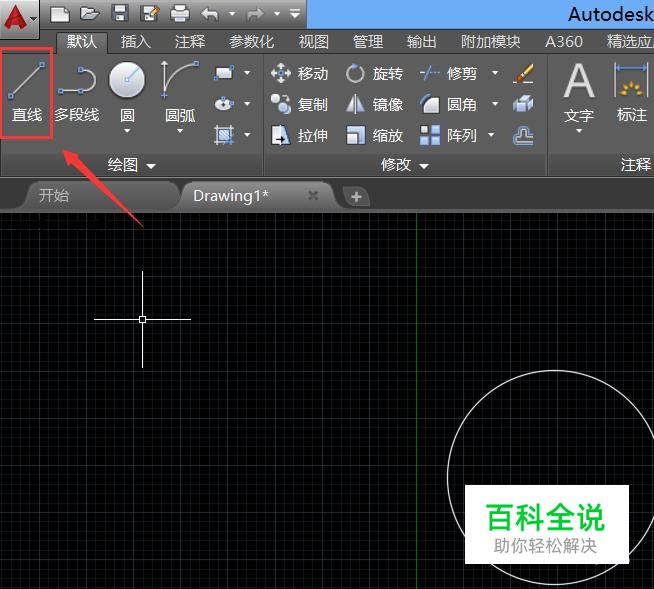The image size is (654, 589).
Task: Open the 圆 (Circle) dropdown arrow
Action: tap(127, 131)
